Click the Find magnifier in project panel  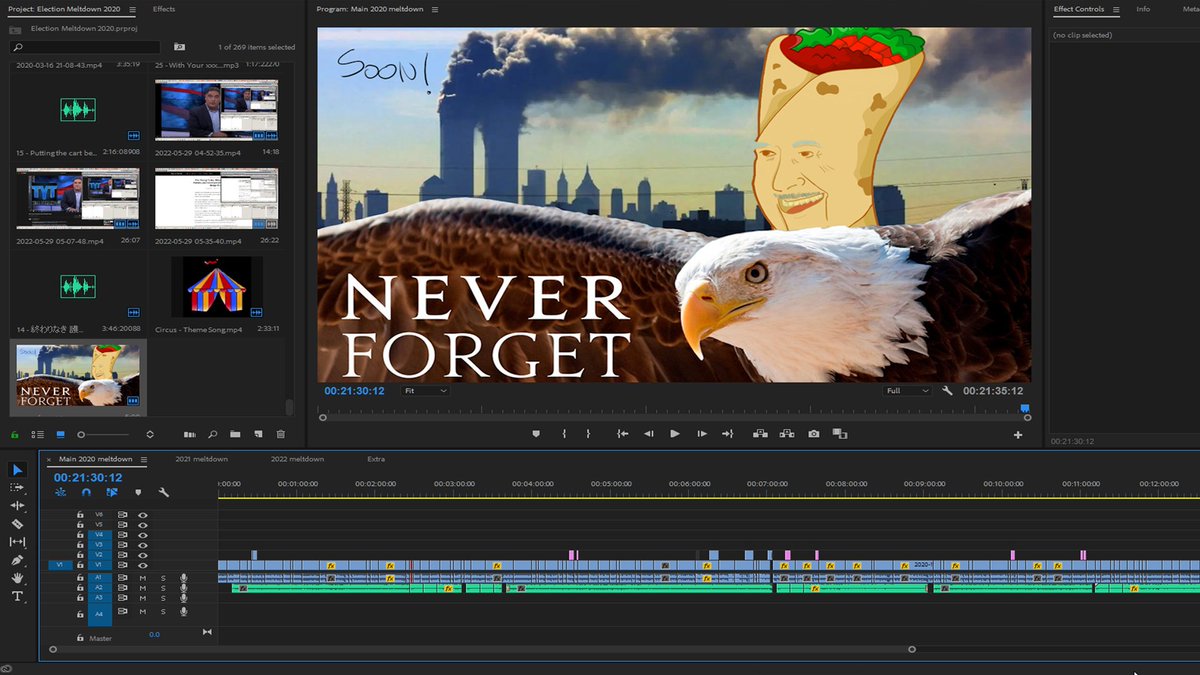point(212,434)
